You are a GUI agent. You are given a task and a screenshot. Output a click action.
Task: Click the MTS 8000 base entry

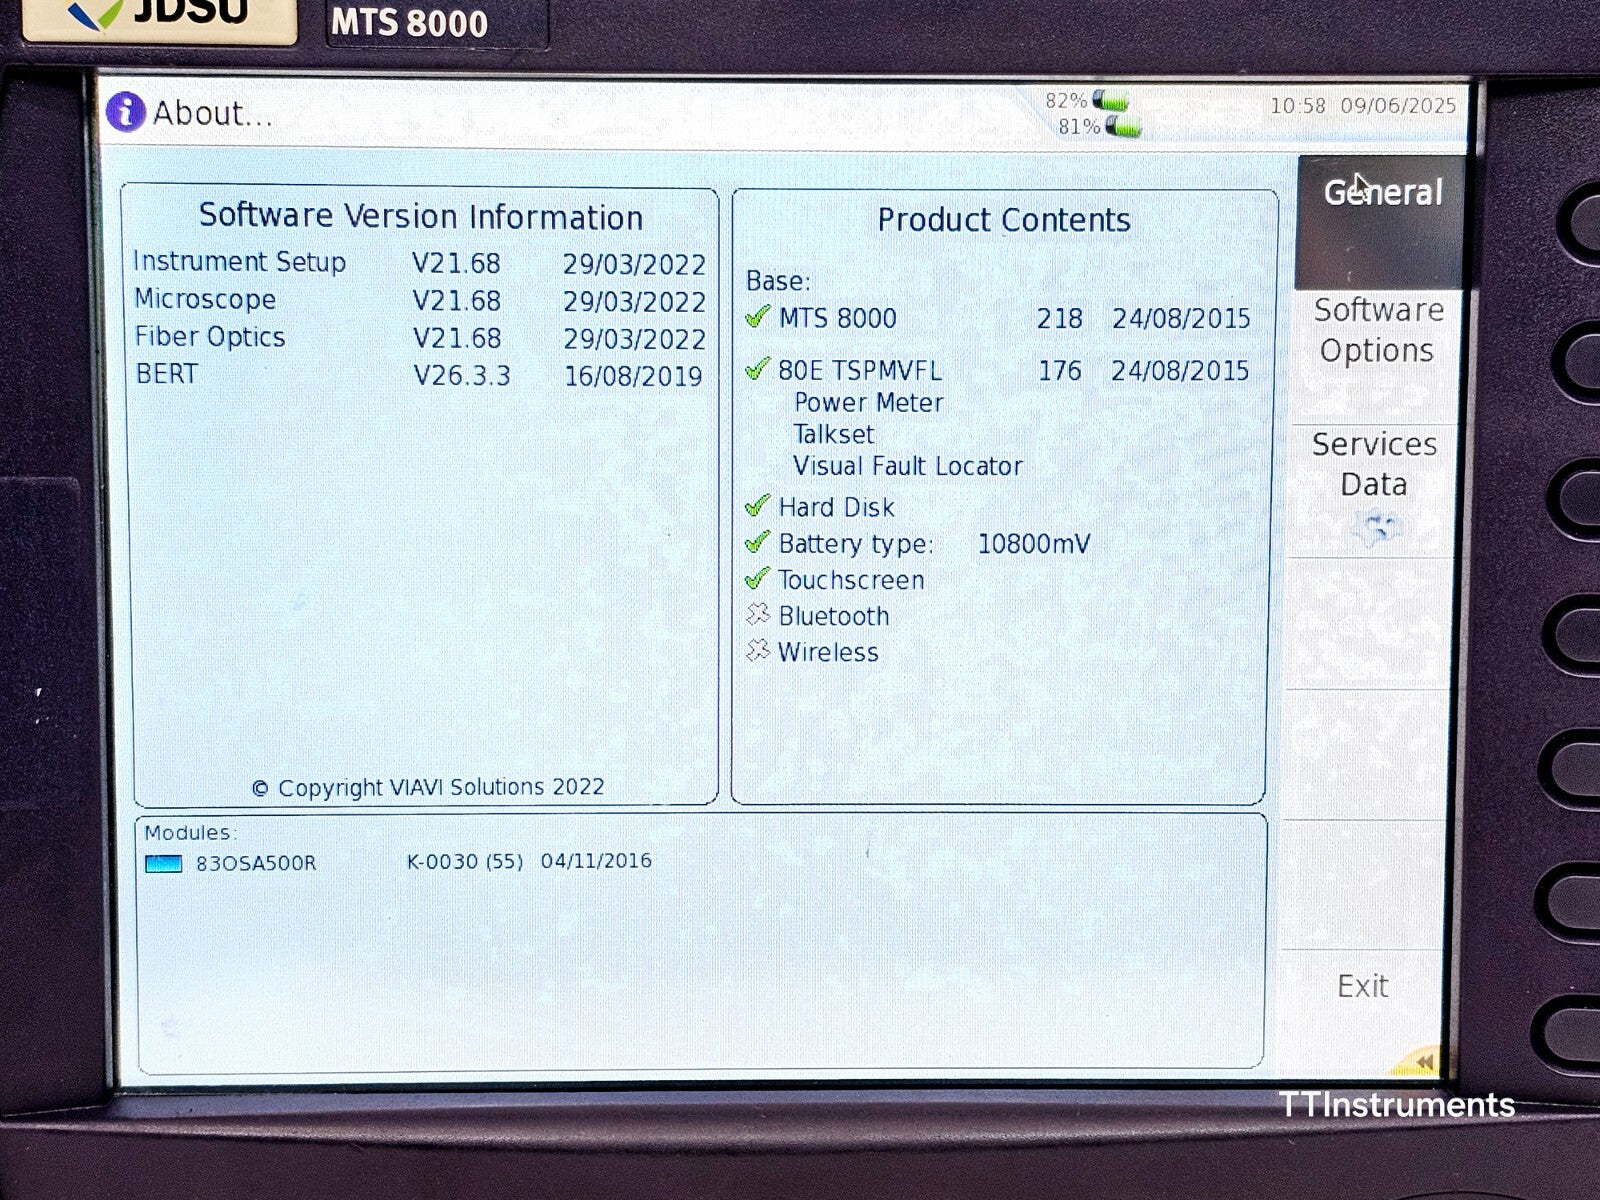click(x=838, y=318)
